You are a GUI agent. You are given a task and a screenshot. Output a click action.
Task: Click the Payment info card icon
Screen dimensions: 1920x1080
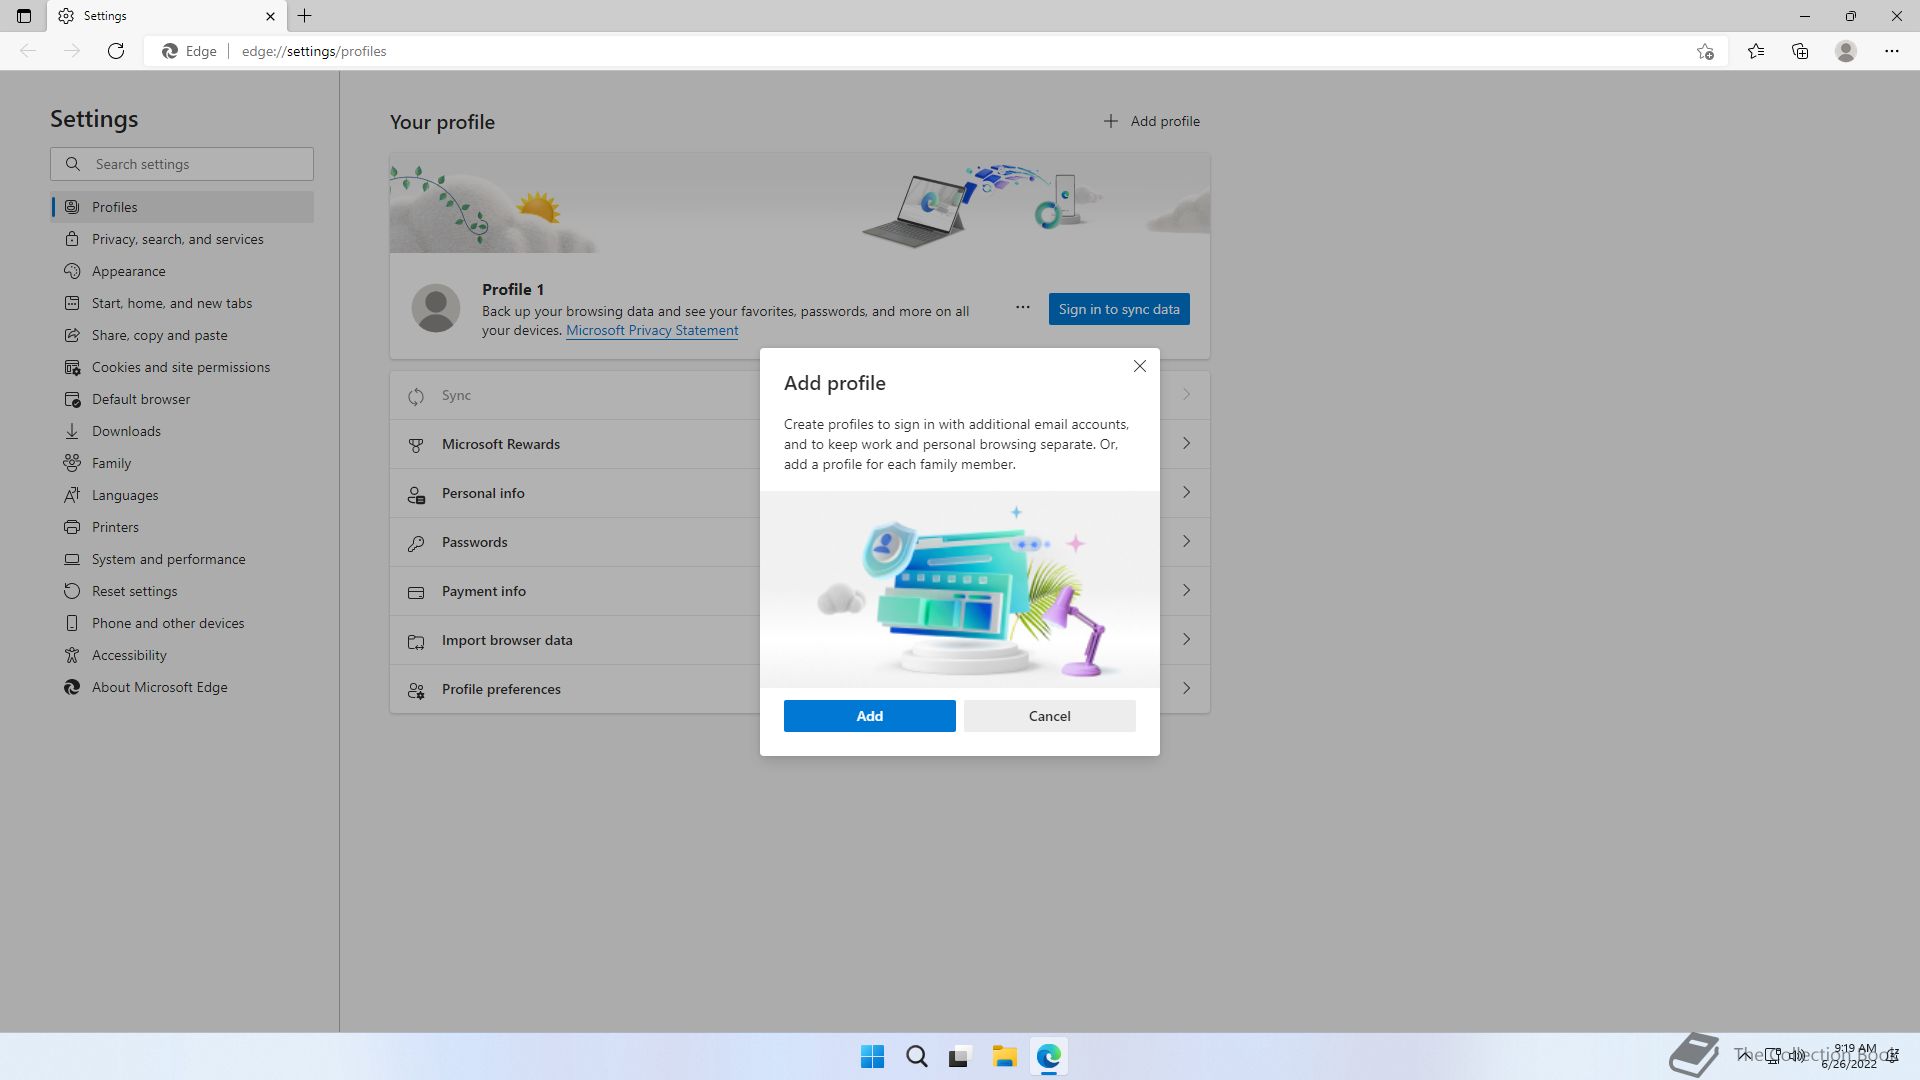416,592
